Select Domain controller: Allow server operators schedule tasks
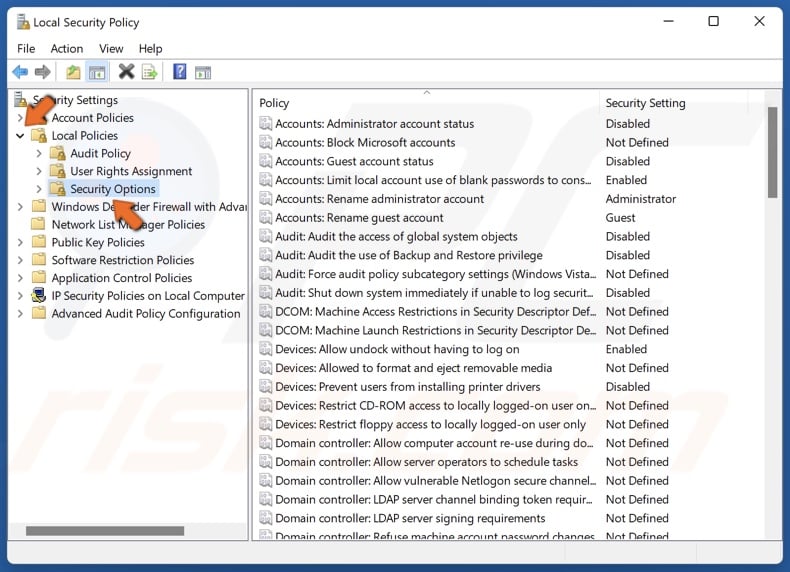Screen dimensions: 790x572 point(426,462)
